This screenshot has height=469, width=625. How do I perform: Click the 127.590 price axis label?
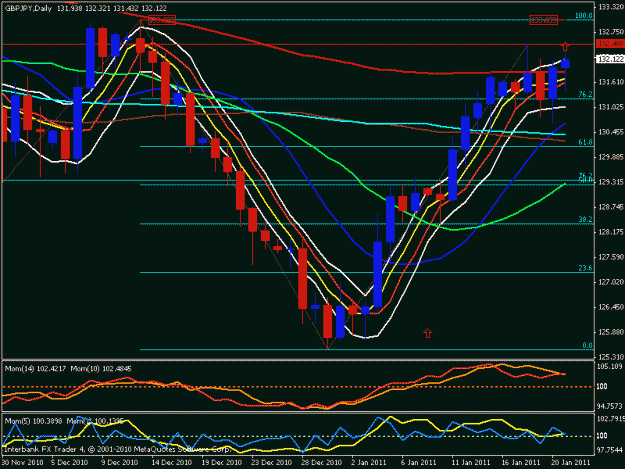pos(611,257)
